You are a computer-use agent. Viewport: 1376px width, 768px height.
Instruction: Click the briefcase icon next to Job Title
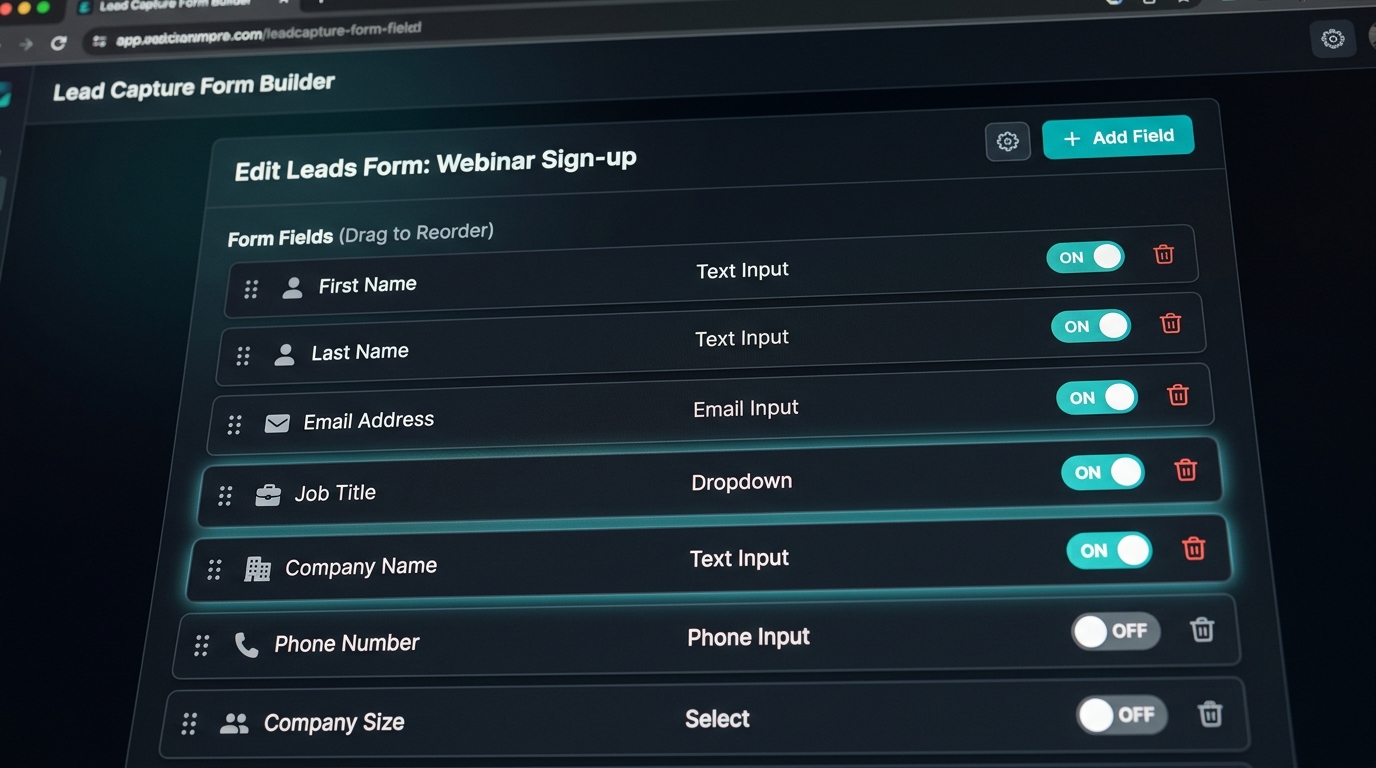point(268,495)
